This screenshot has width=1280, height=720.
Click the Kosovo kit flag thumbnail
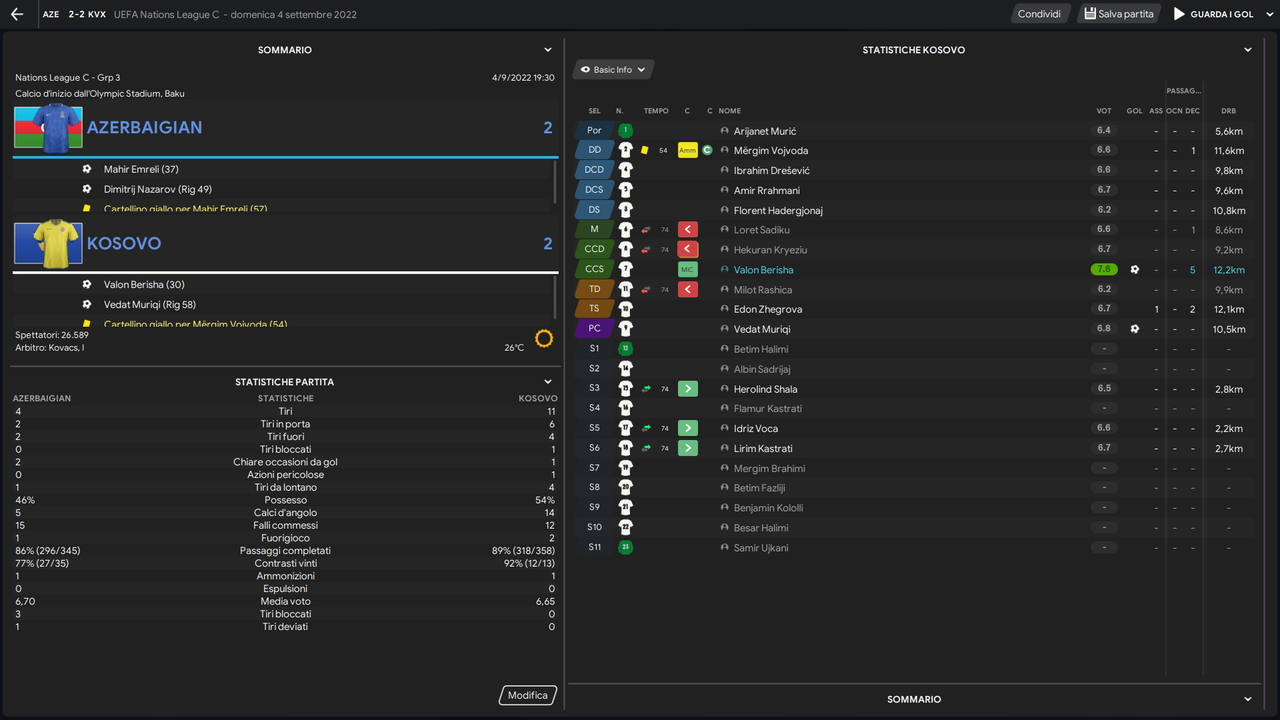click(48, 243)
